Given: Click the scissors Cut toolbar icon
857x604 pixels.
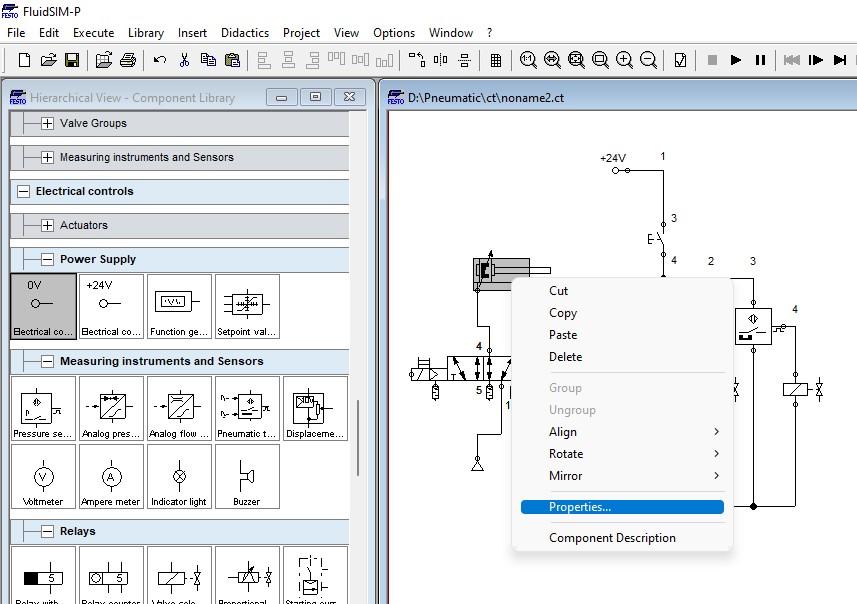Looking at the screenshot, I should (184, 60).
